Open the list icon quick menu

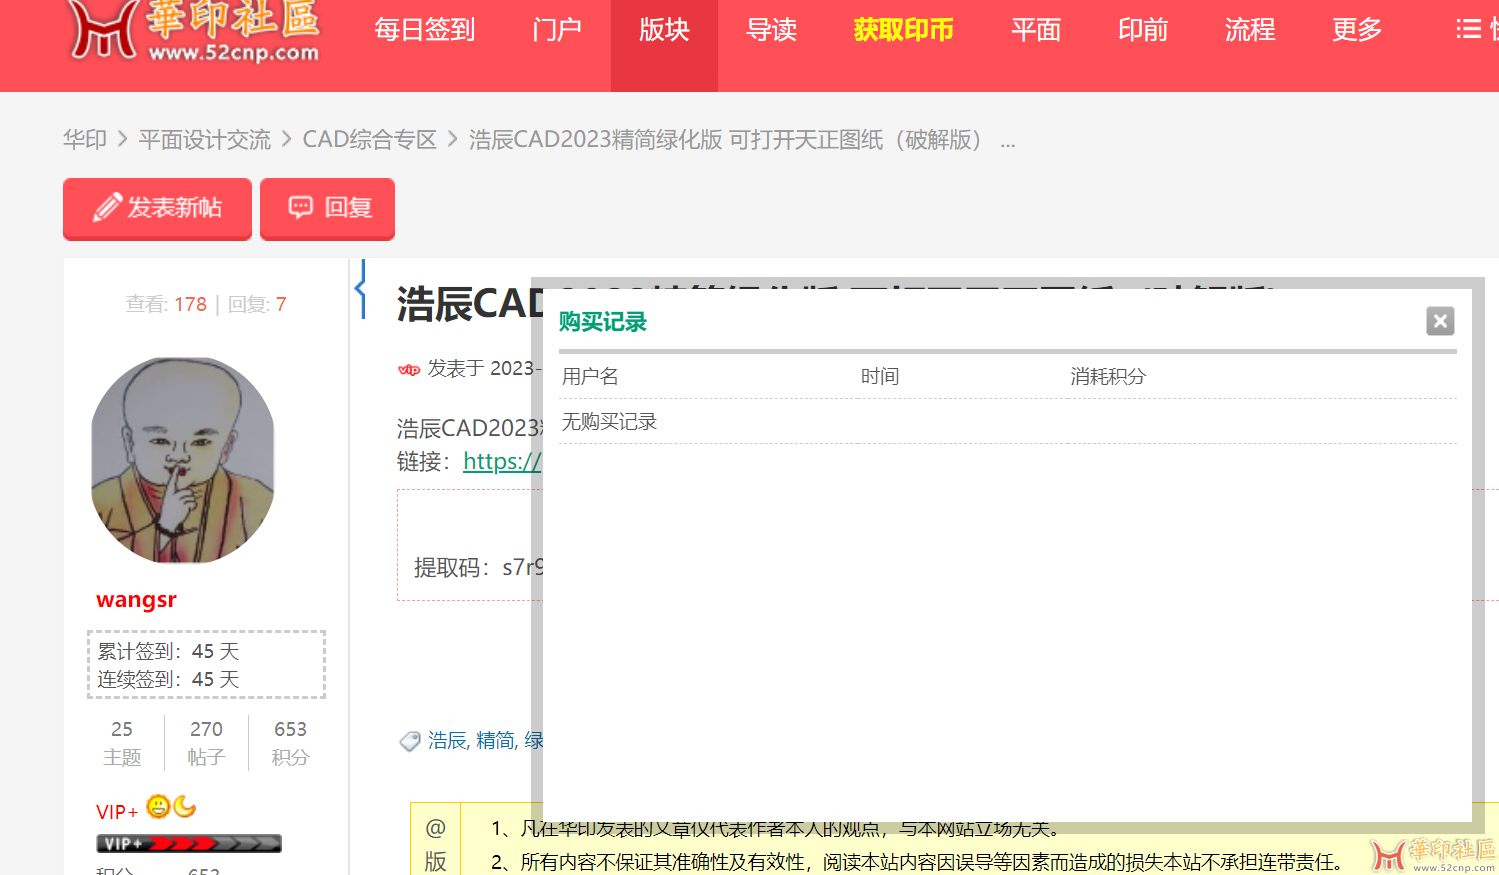1468,29
